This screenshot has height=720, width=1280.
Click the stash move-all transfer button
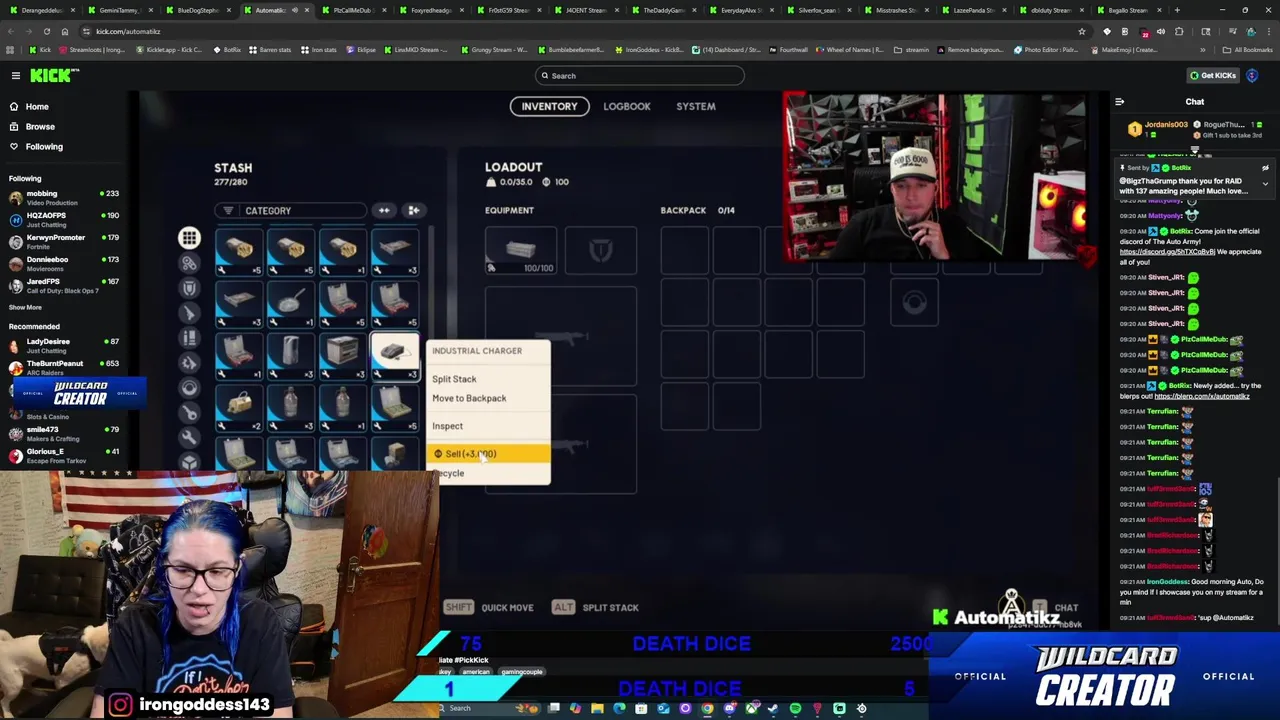413,211
